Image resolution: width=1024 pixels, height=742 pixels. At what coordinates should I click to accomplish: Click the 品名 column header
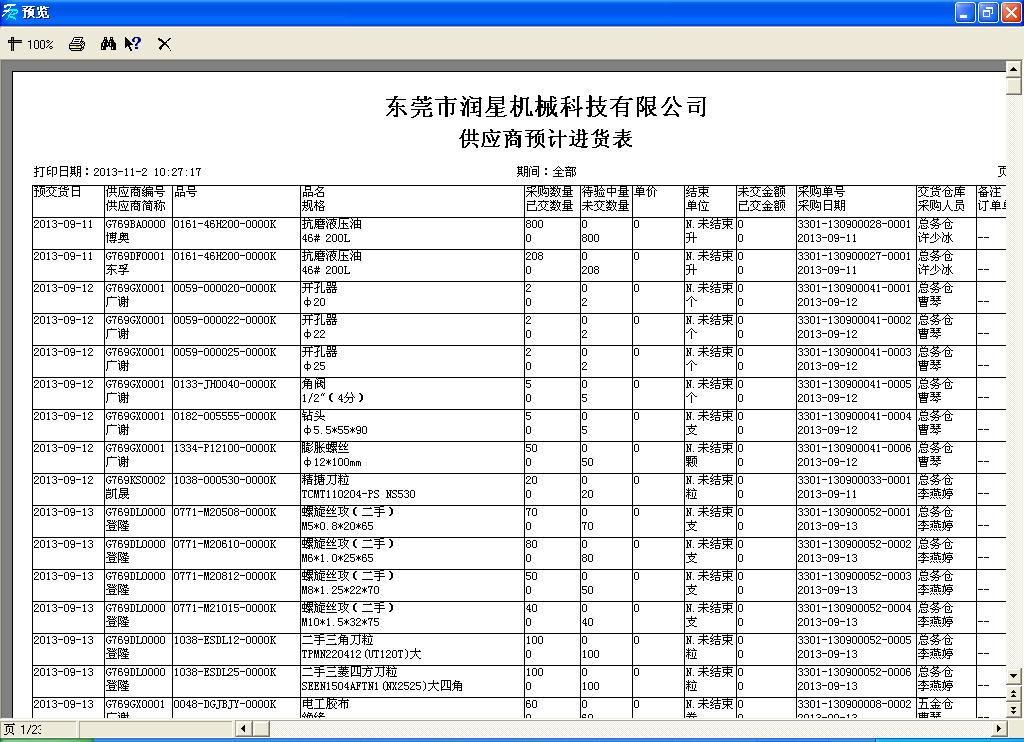click(x=313, y=192)
